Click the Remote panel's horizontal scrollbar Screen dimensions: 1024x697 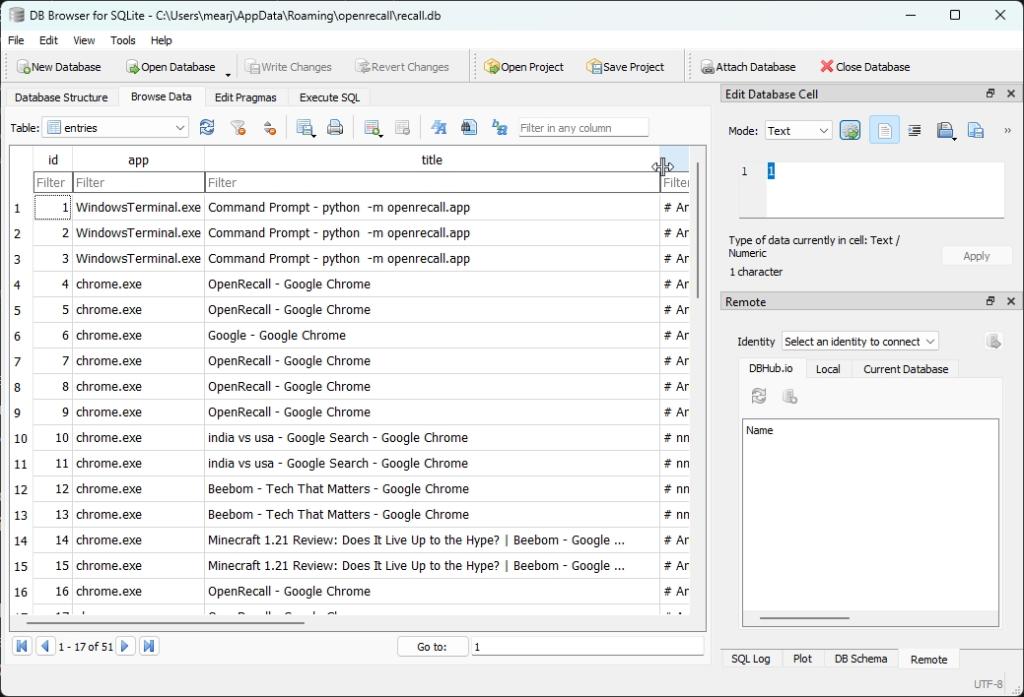805,617
